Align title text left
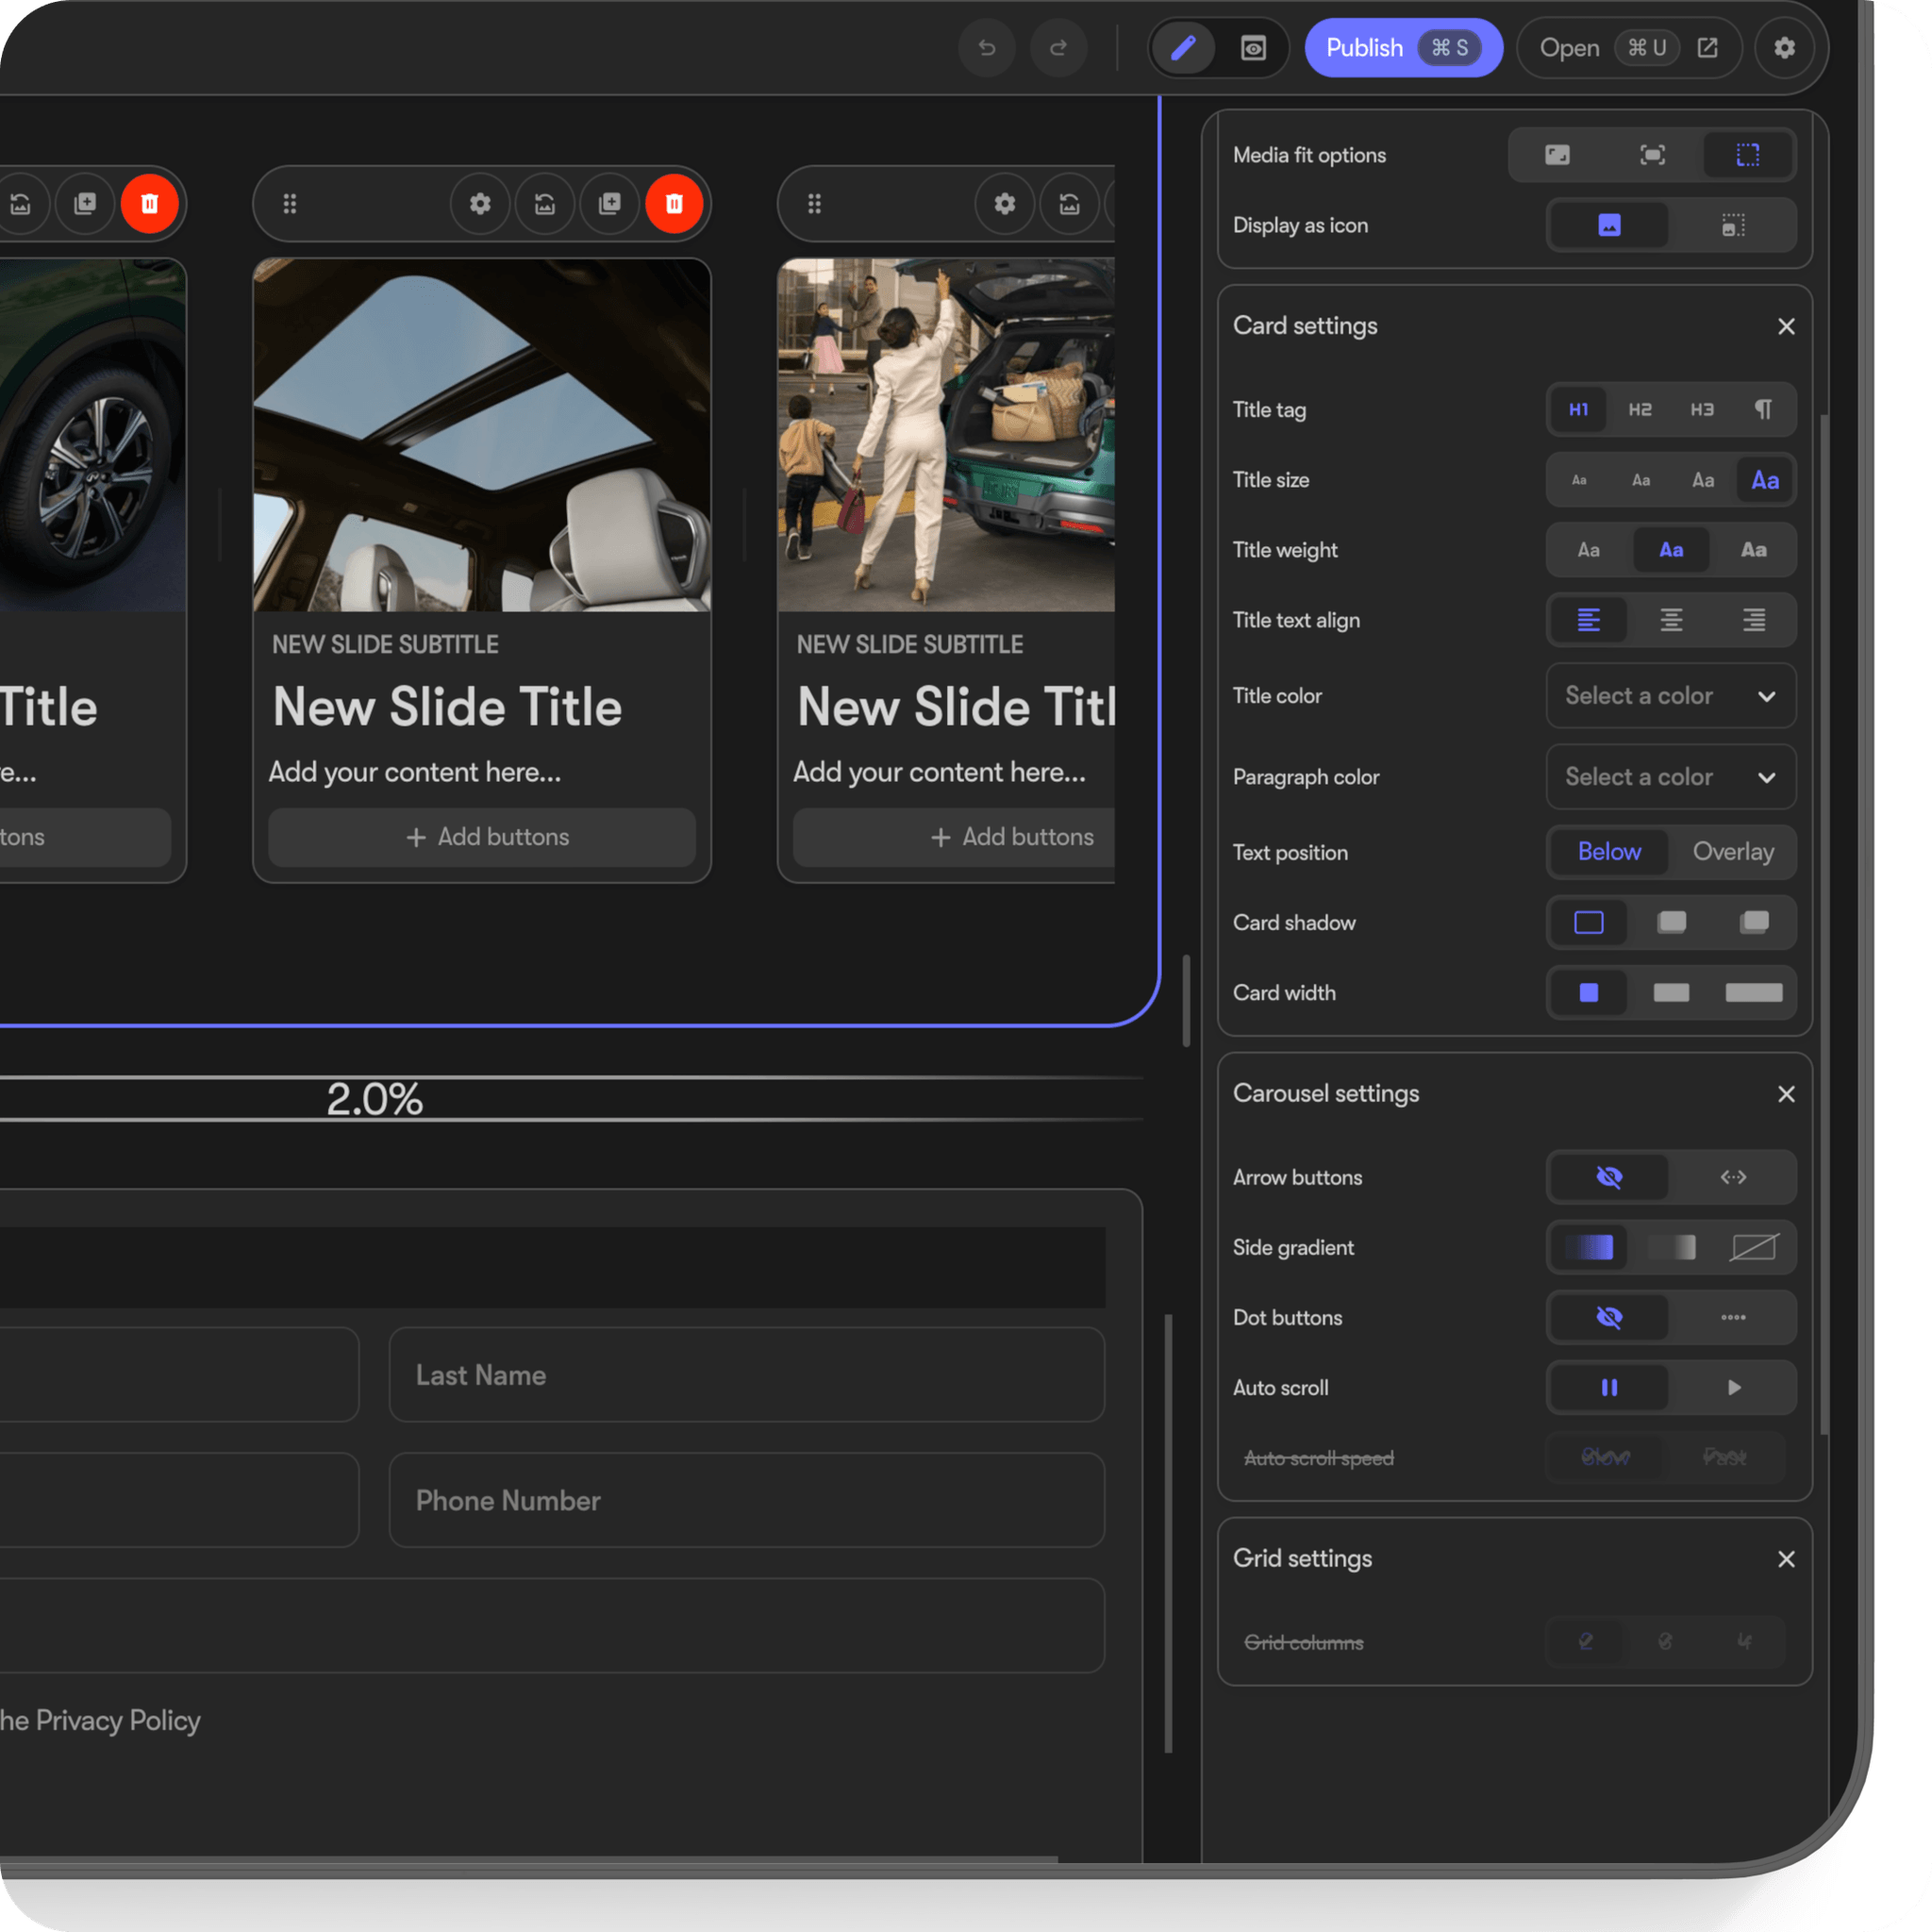Screen dimensions: 1932x1932 [x=1588, y=620]
